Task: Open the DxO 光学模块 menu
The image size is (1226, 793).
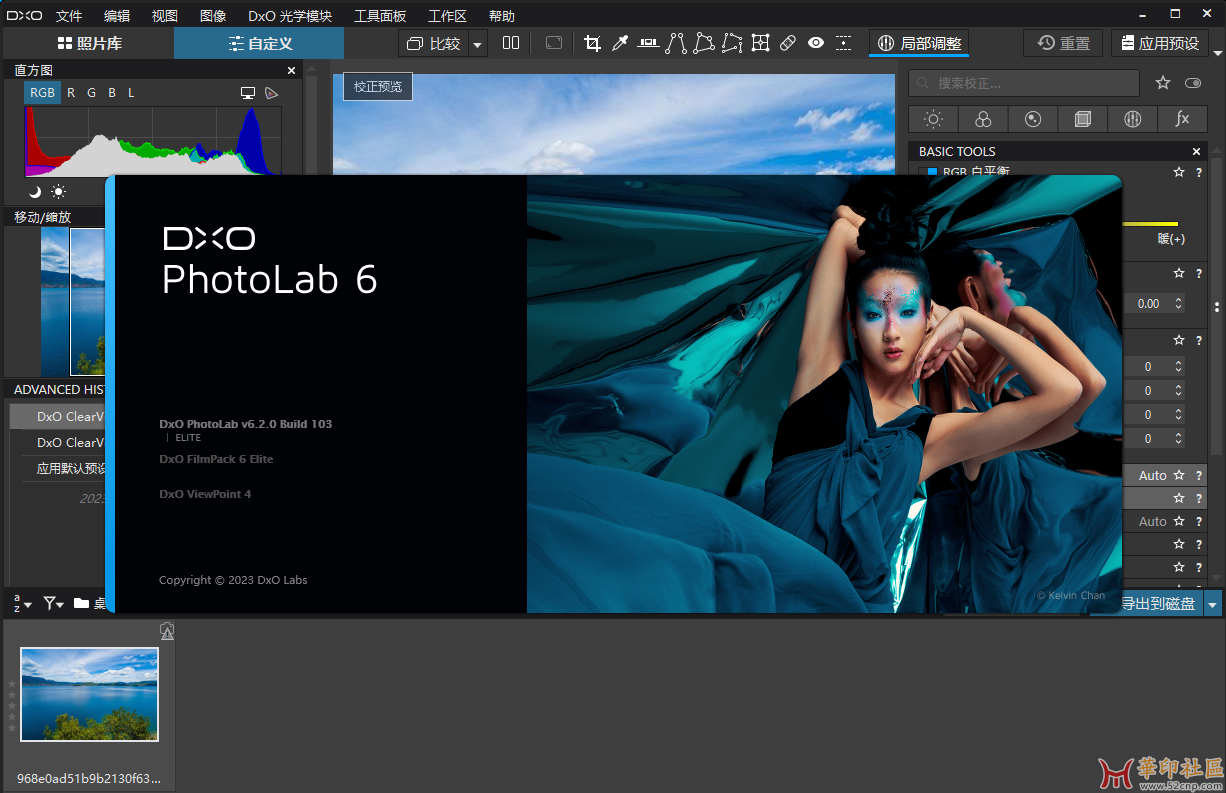Action: (x=290, y=16)
